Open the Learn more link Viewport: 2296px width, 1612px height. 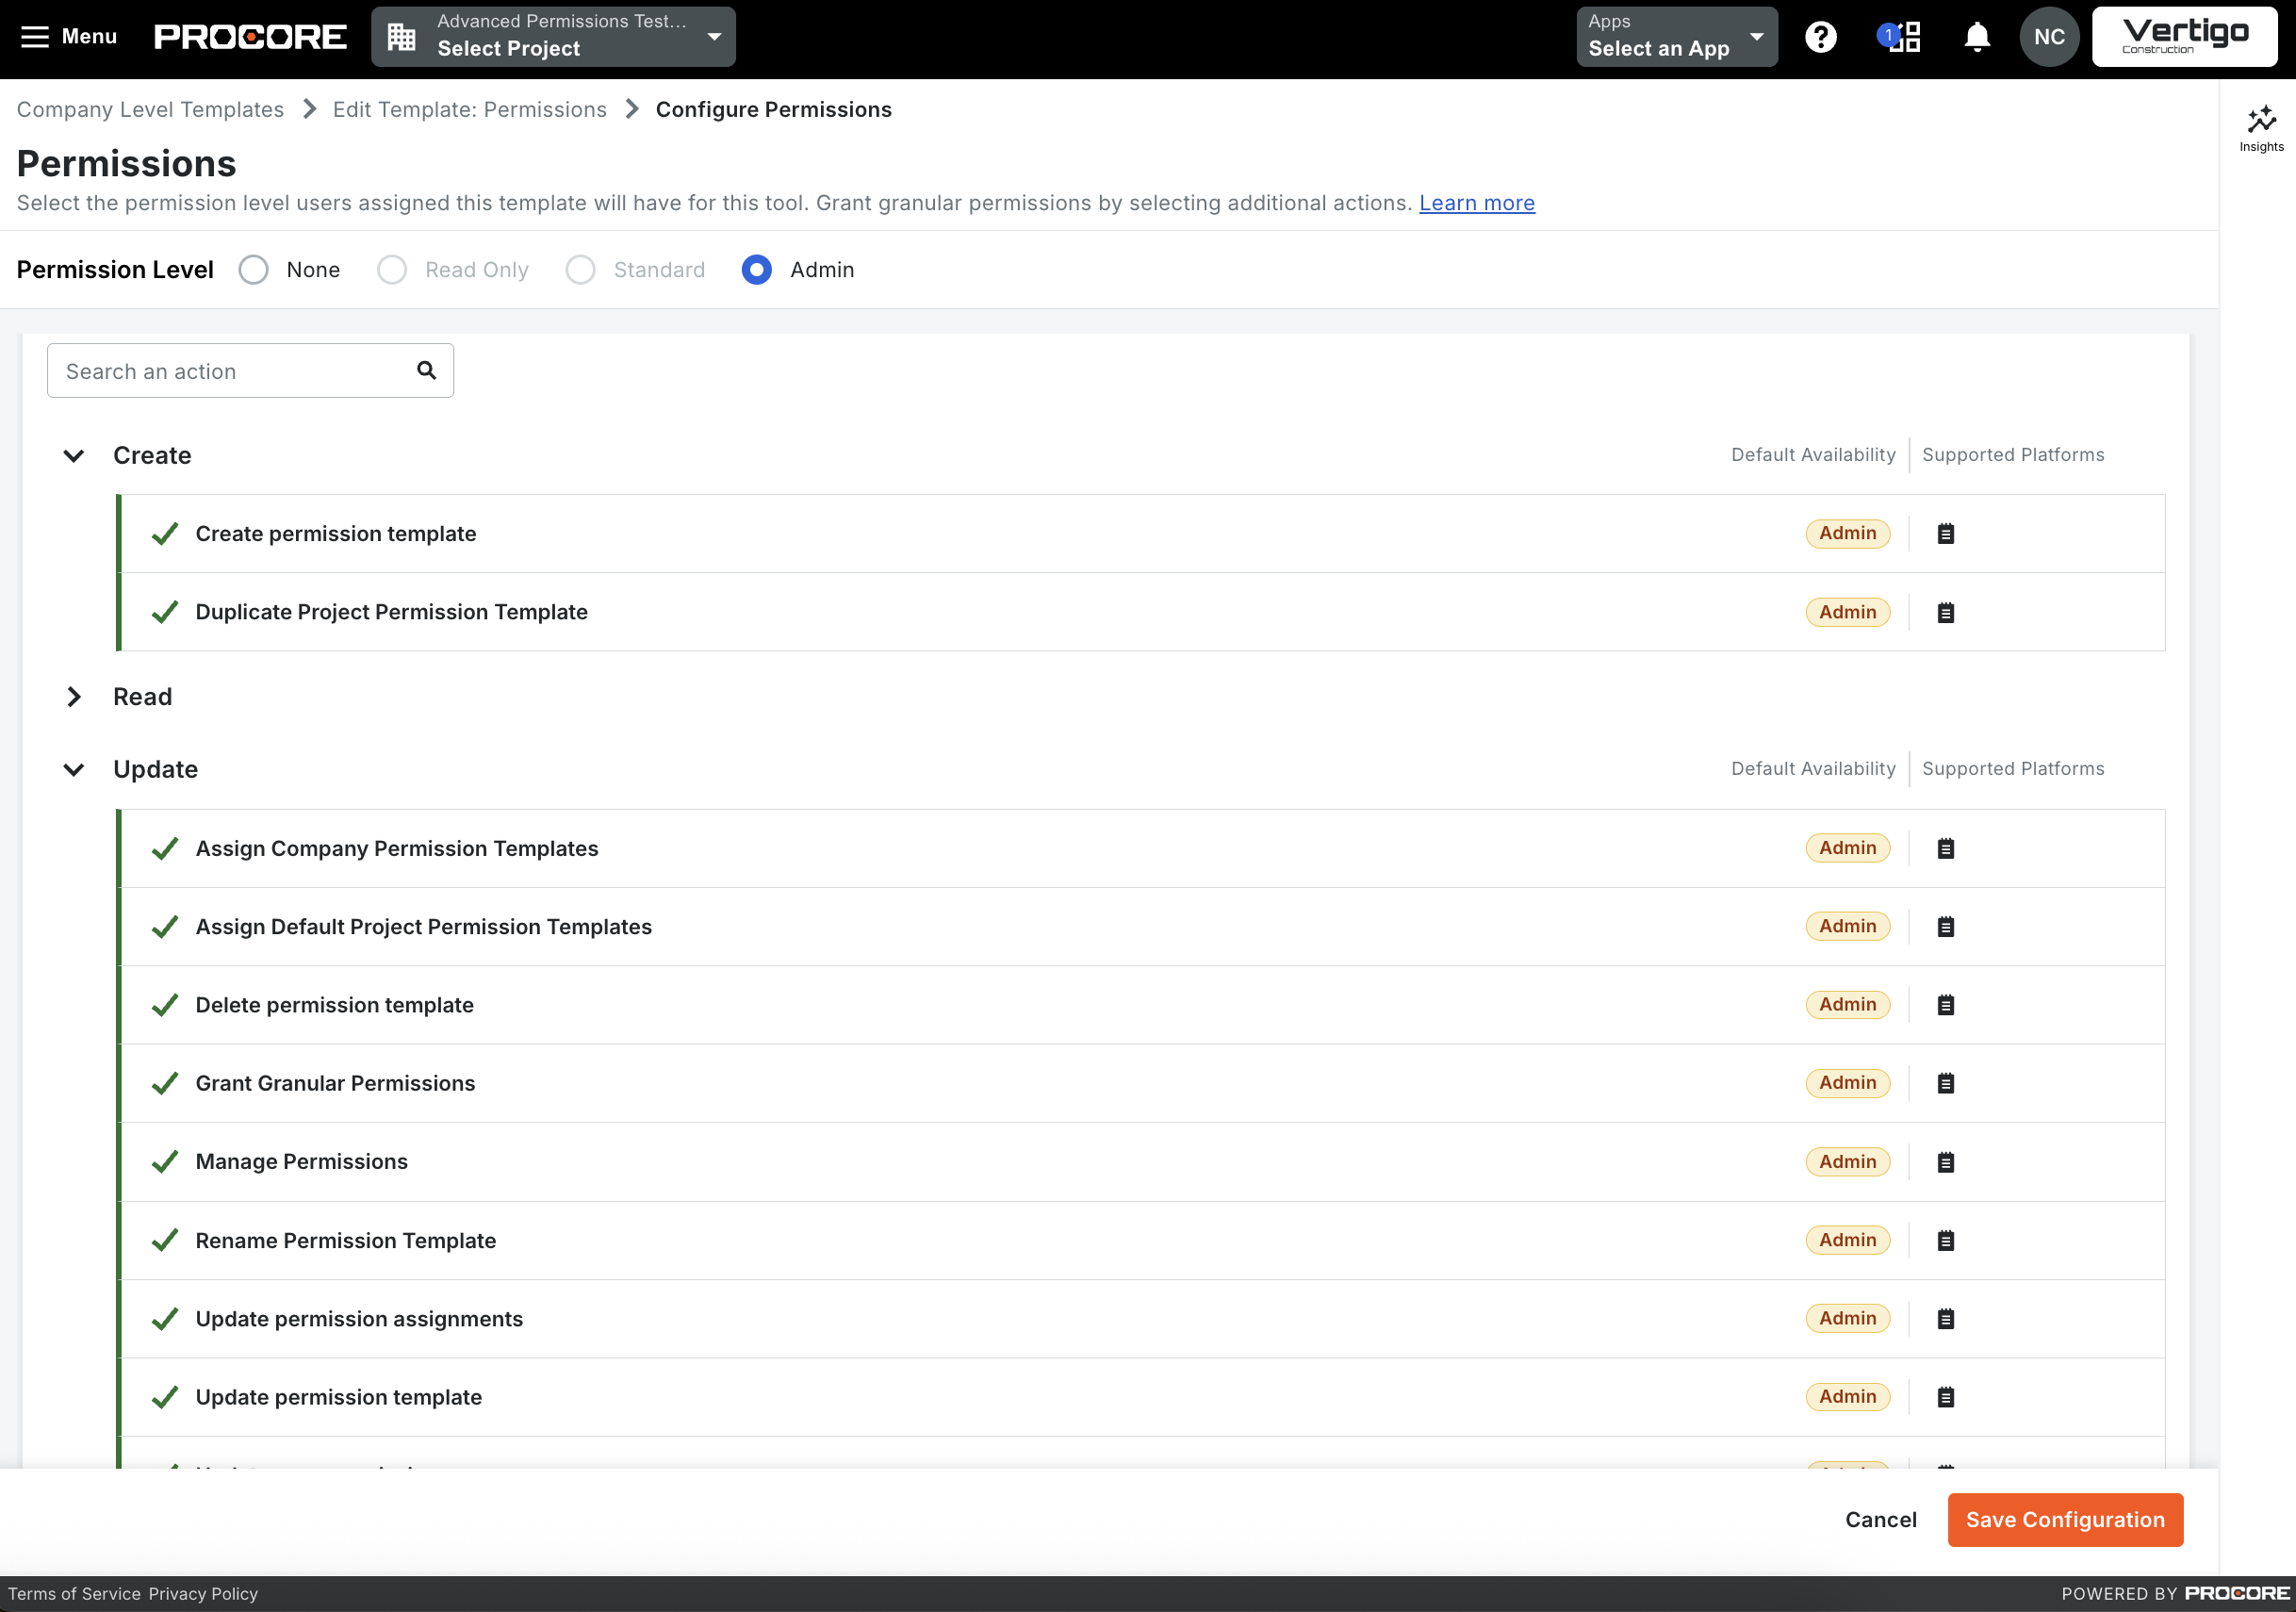1476,203
